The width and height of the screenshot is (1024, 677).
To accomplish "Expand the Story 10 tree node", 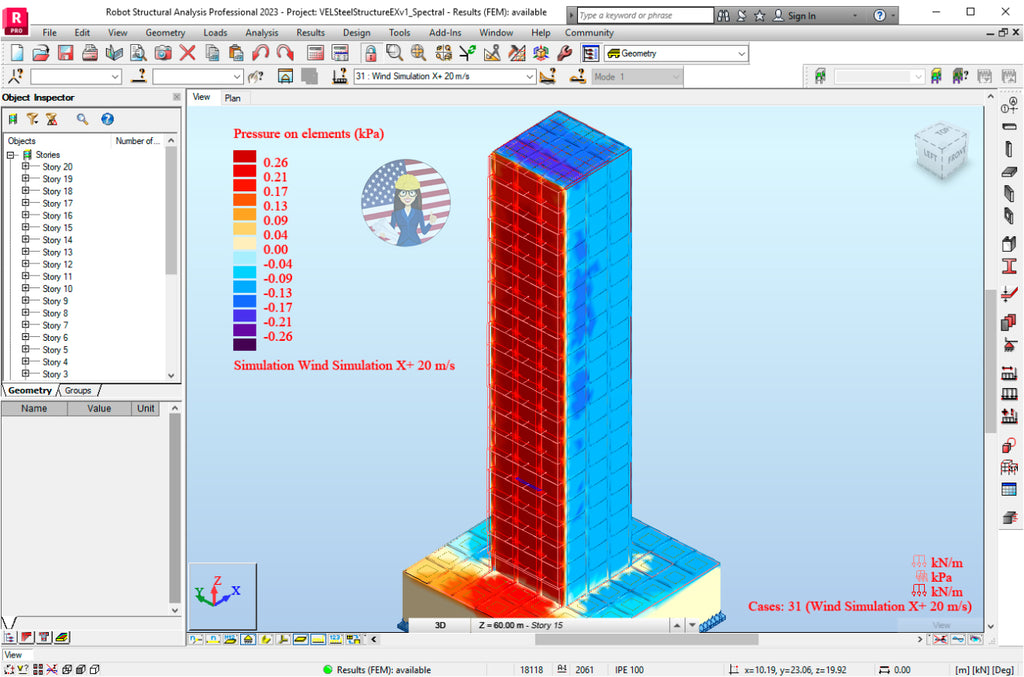I will click(25, 288).
